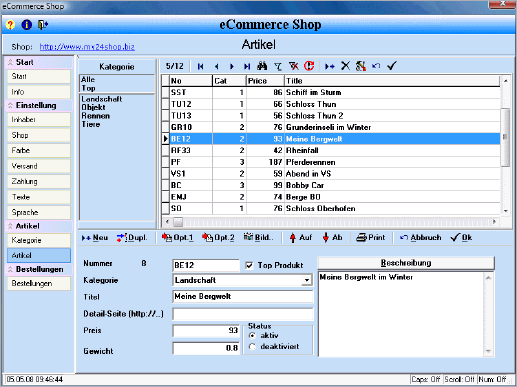Select Rennen category
Viewport: 517px width, 387px height.
tap(96, 116)
